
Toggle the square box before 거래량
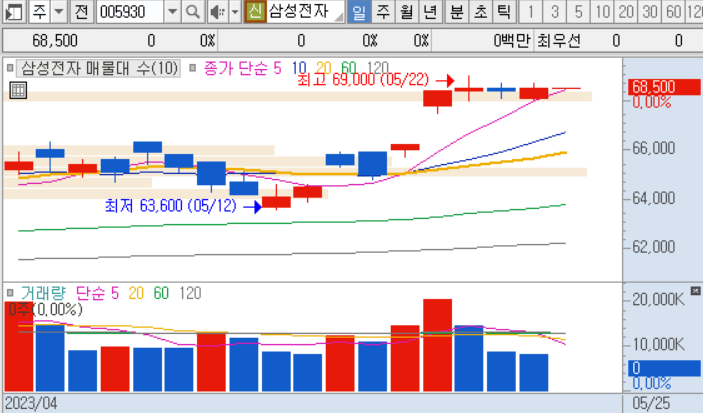10,293
